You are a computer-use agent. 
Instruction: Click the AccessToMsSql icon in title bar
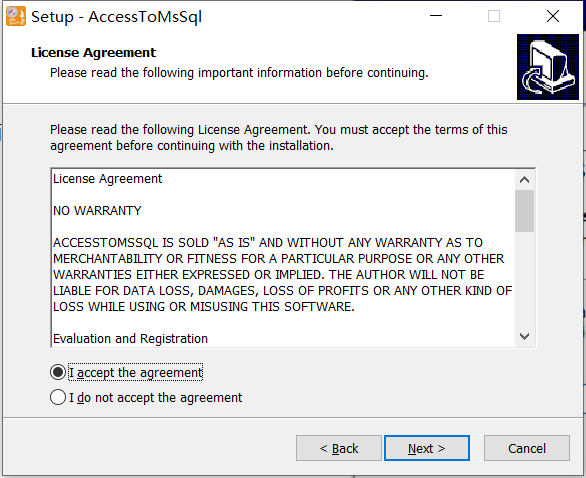click(16, 16)
